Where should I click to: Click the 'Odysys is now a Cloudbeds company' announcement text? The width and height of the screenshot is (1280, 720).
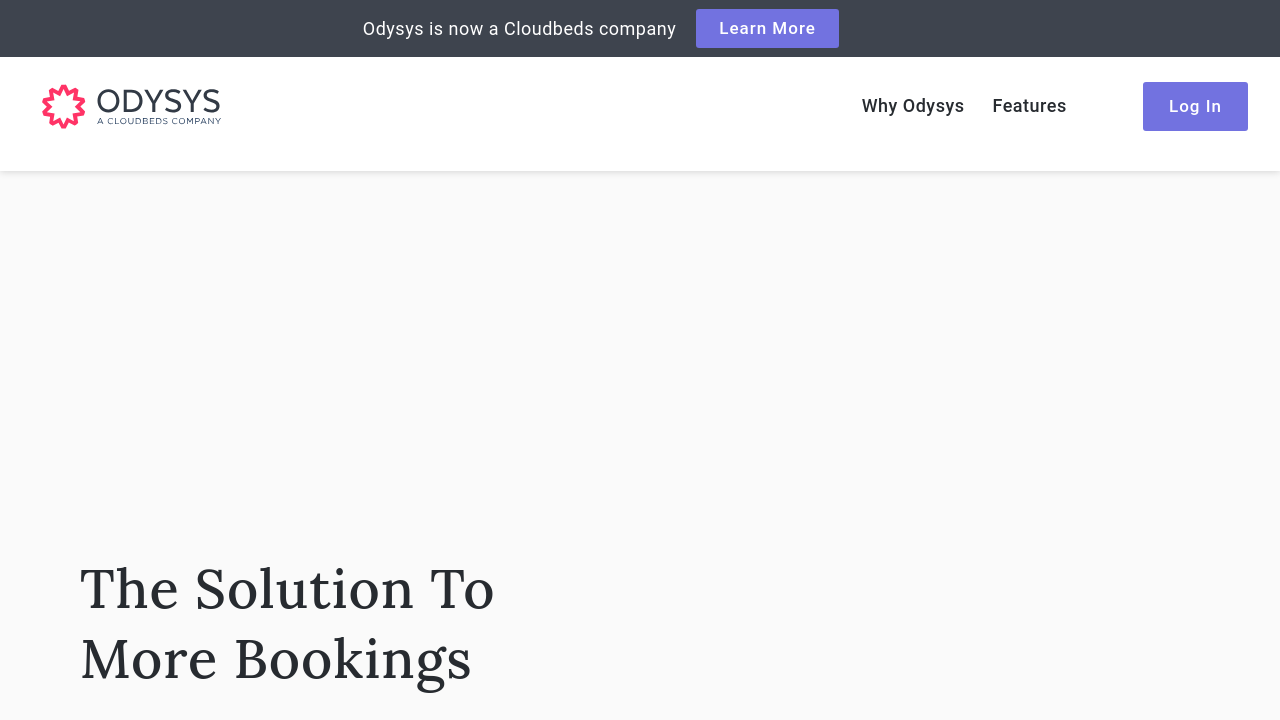519,29
